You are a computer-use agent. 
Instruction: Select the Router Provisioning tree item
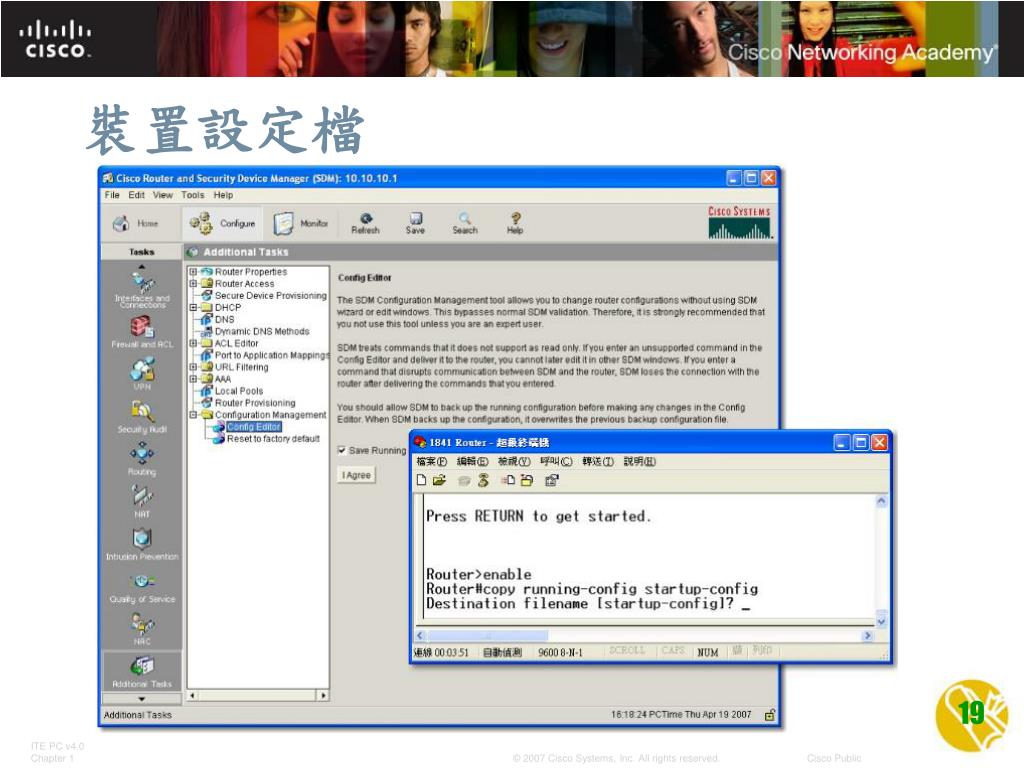(x=255, y=403)
